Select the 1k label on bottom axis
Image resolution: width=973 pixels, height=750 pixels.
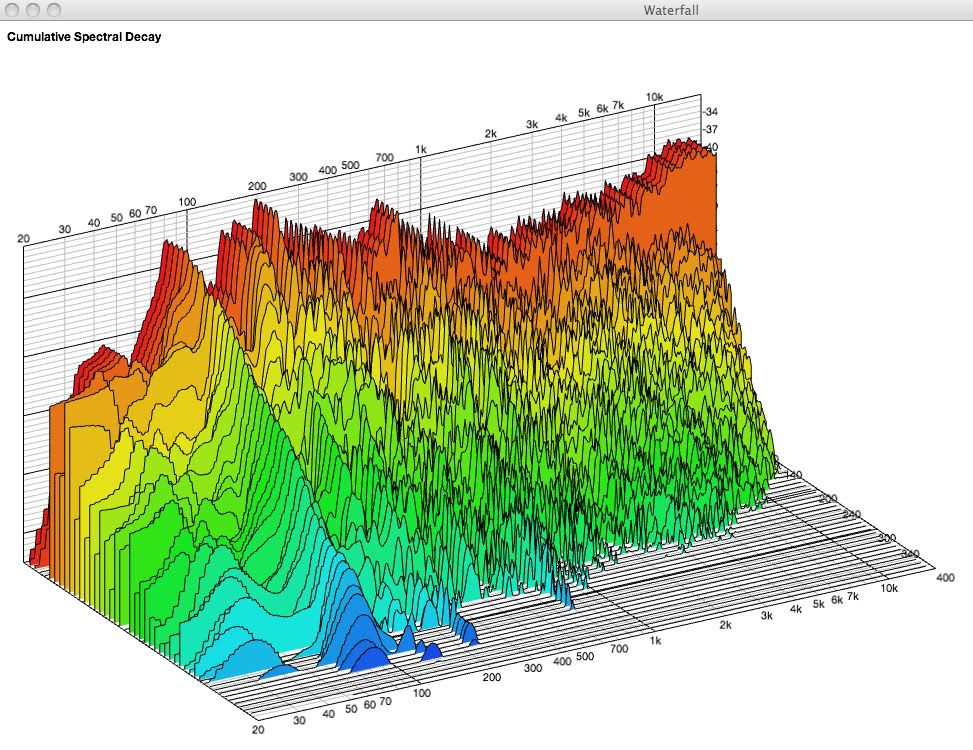pos(657,640)
